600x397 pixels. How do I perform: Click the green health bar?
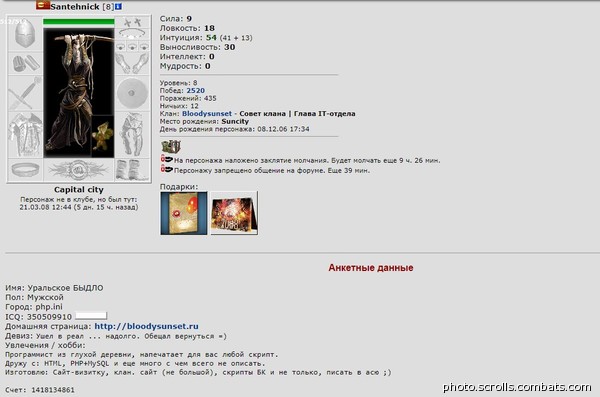click(79, 22)
